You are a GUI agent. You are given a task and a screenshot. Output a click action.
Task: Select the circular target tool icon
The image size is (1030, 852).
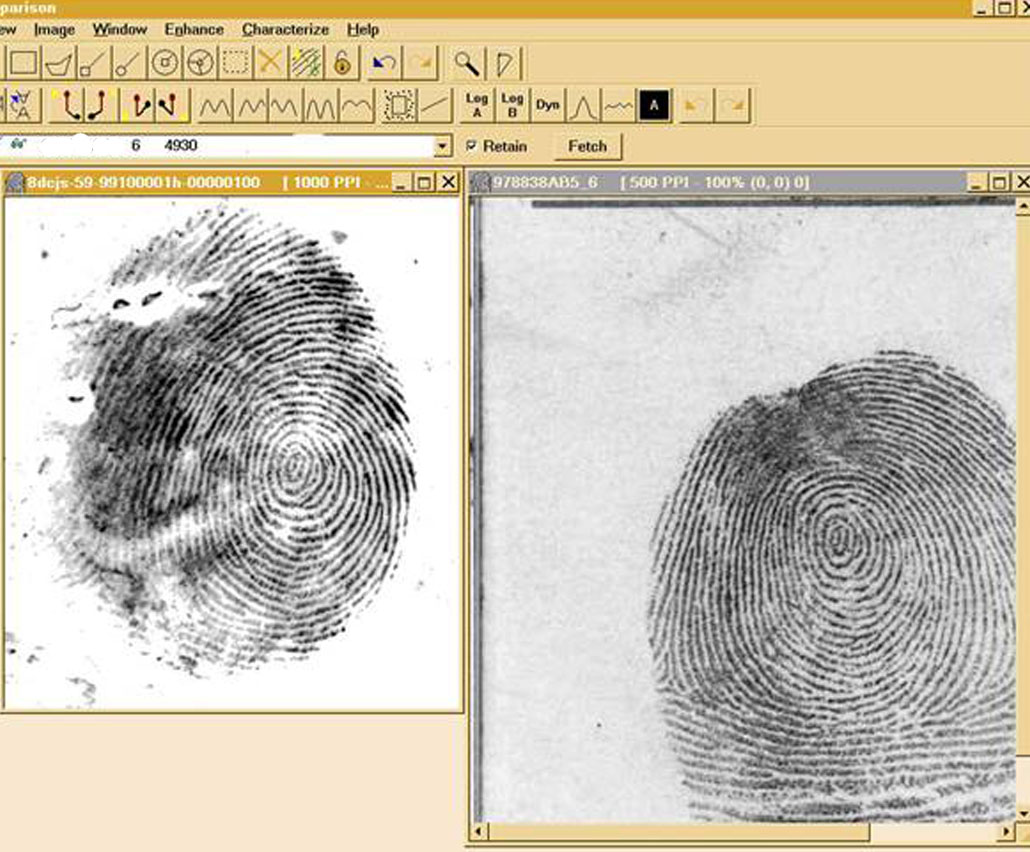click(x=166, y=62)
